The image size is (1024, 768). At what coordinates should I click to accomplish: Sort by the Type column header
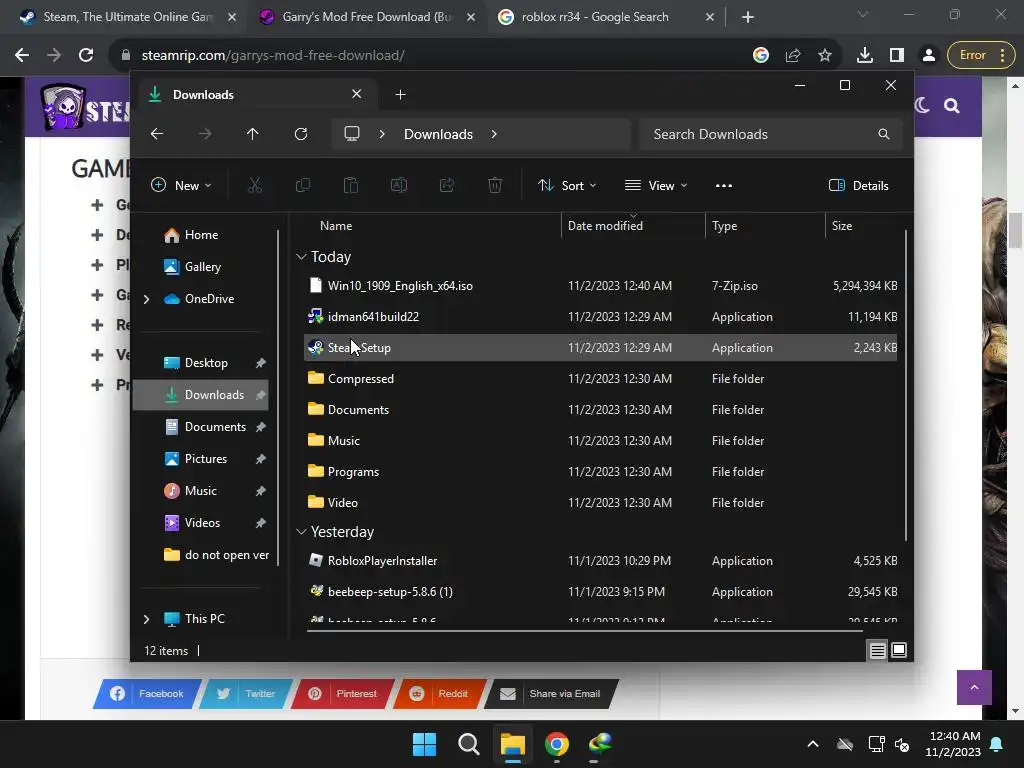(724, 226)
